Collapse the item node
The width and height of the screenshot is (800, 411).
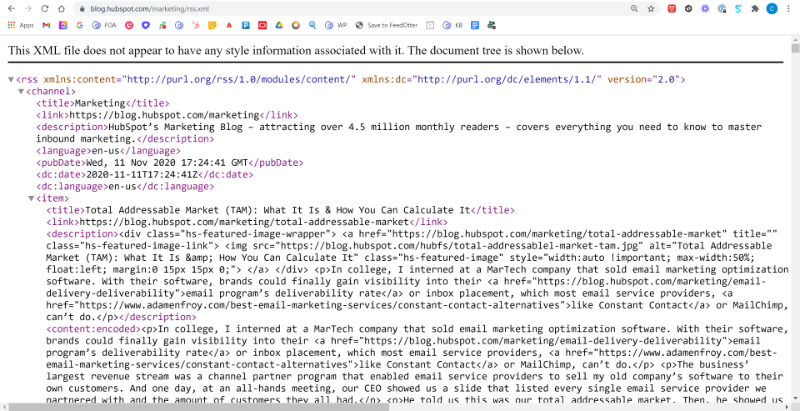tap(31, 198)
